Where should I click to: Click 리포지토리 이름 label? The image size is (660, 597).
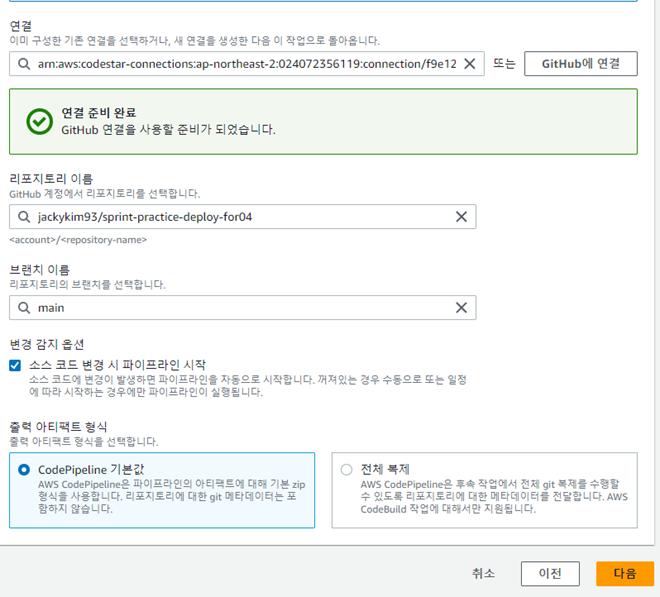click(x=51, y=179)
